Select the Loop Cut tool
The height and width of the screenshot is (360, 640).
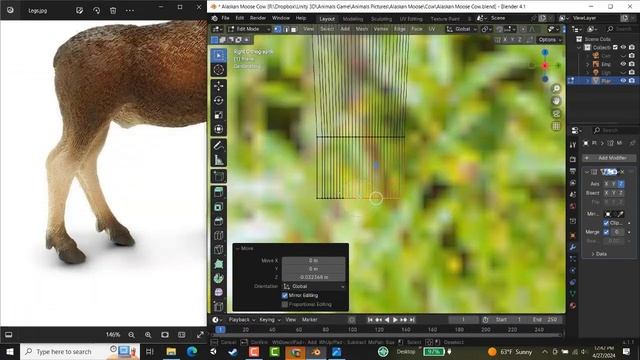pos(219,235)
